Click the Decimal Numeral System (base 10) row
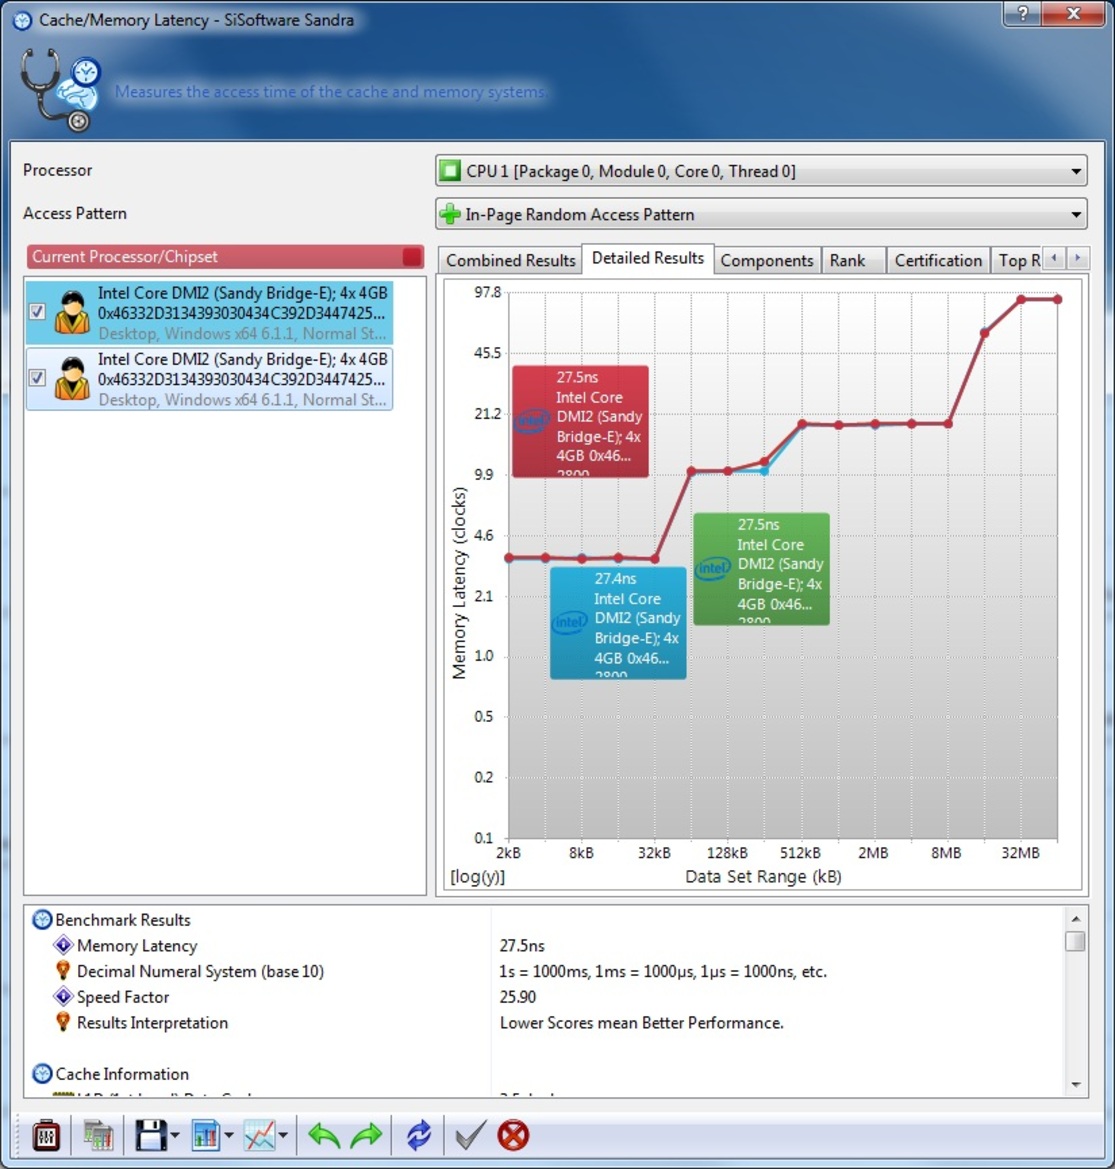 [x=200, y=971]
